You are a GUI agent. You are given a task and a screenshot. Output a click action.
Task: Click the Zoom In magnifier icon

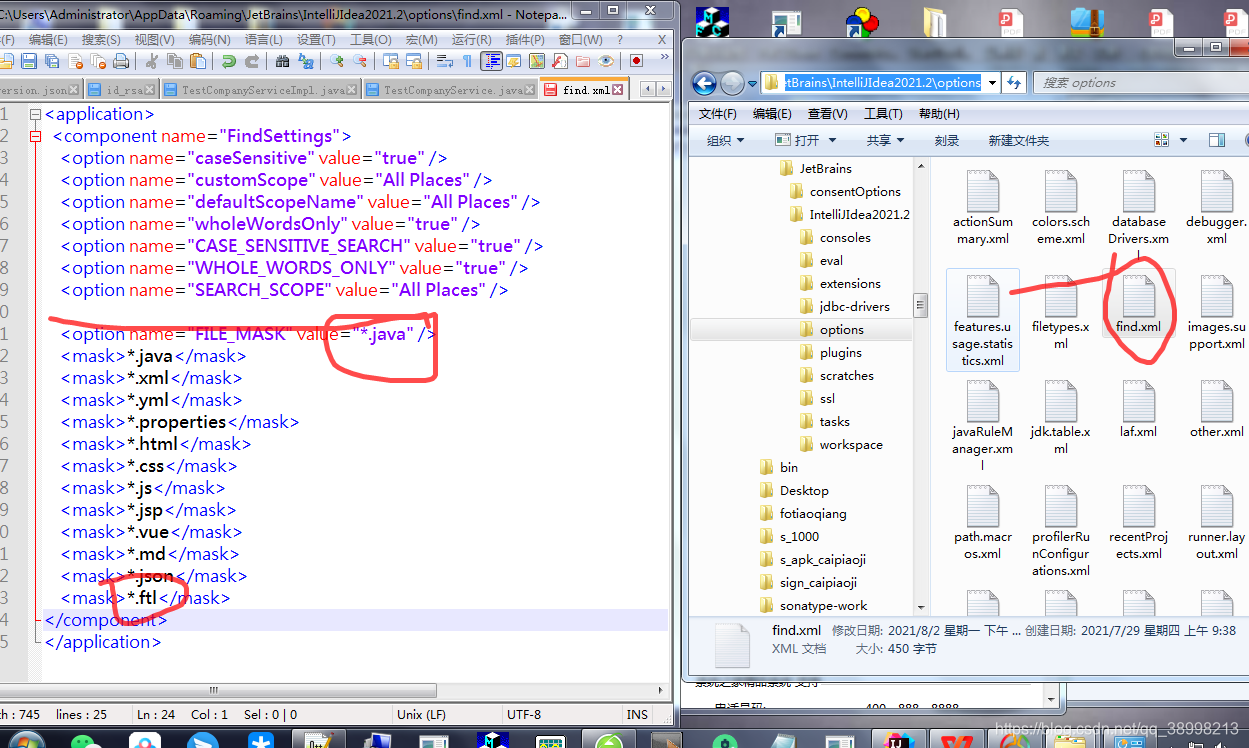pos(337,61)
